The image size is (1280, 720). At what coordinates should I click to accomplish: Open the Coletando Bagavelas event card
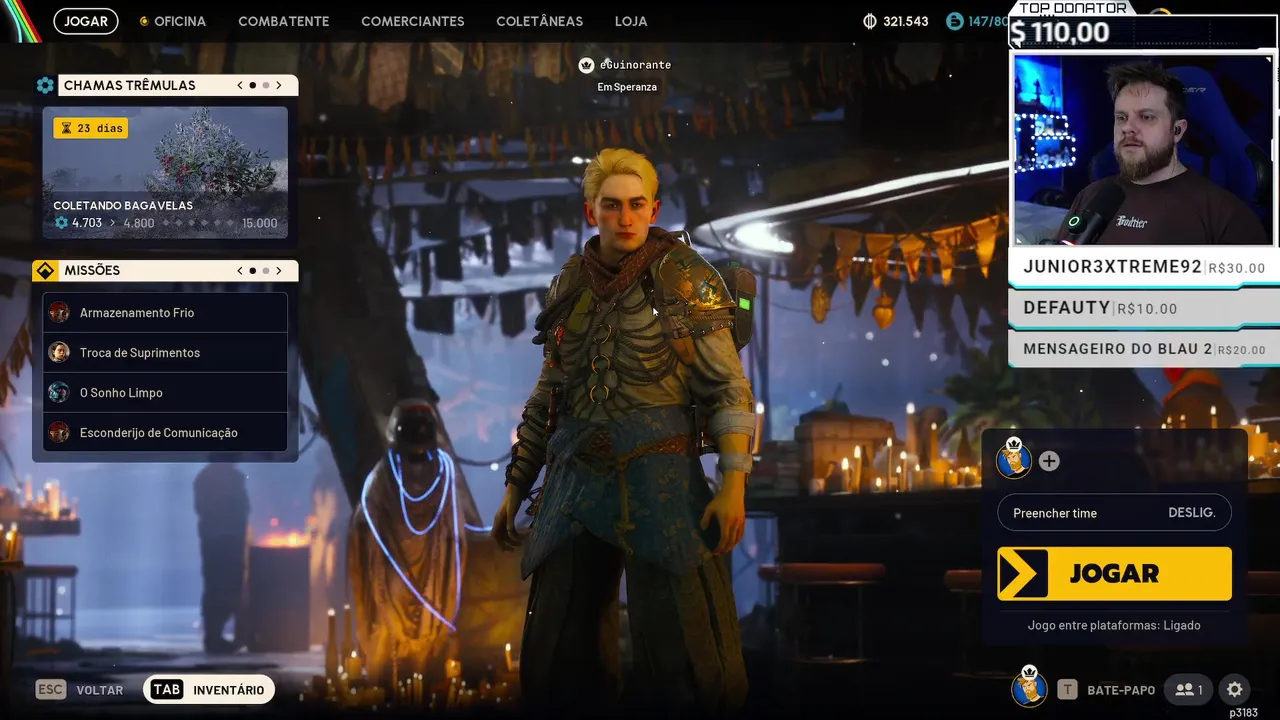click(x=165, y=172)
